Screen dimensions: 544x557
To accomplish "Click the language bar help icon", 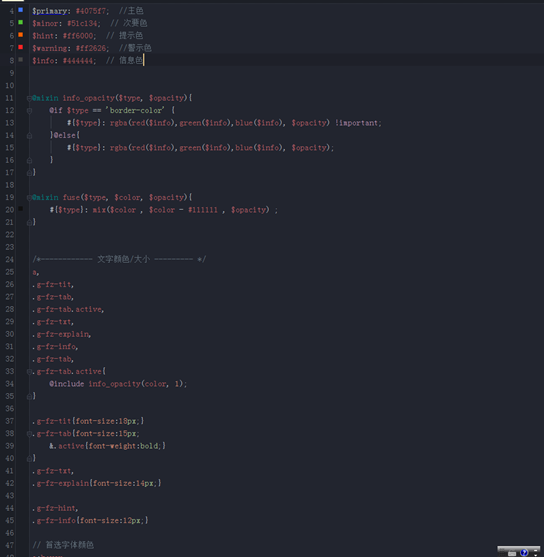I will (x=524, y=553).
